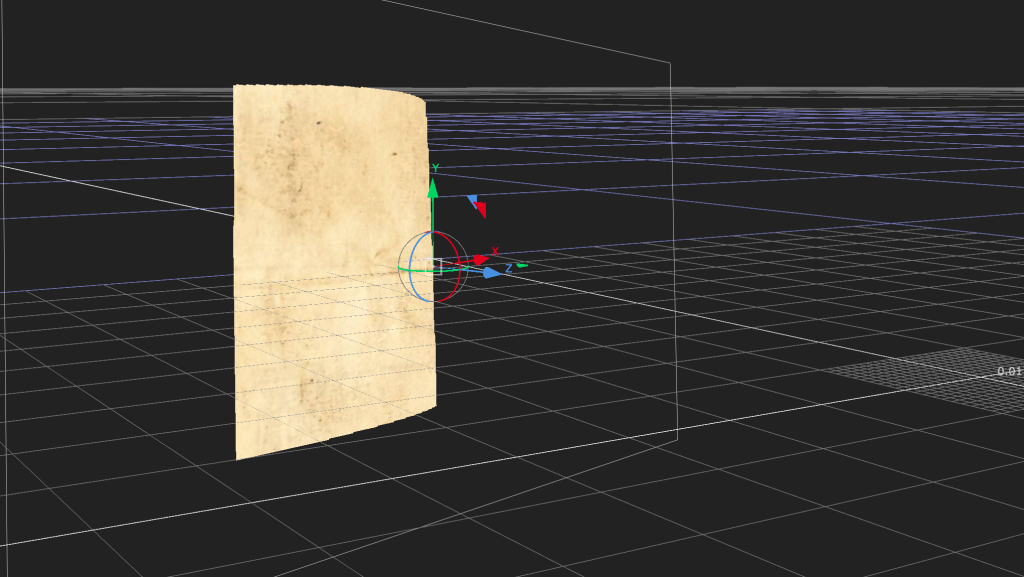Image resolution: width=1024 pixels, height=577 pixels.
Task: Click the small green plane handle beside the Z label
Action: point(522,266)
